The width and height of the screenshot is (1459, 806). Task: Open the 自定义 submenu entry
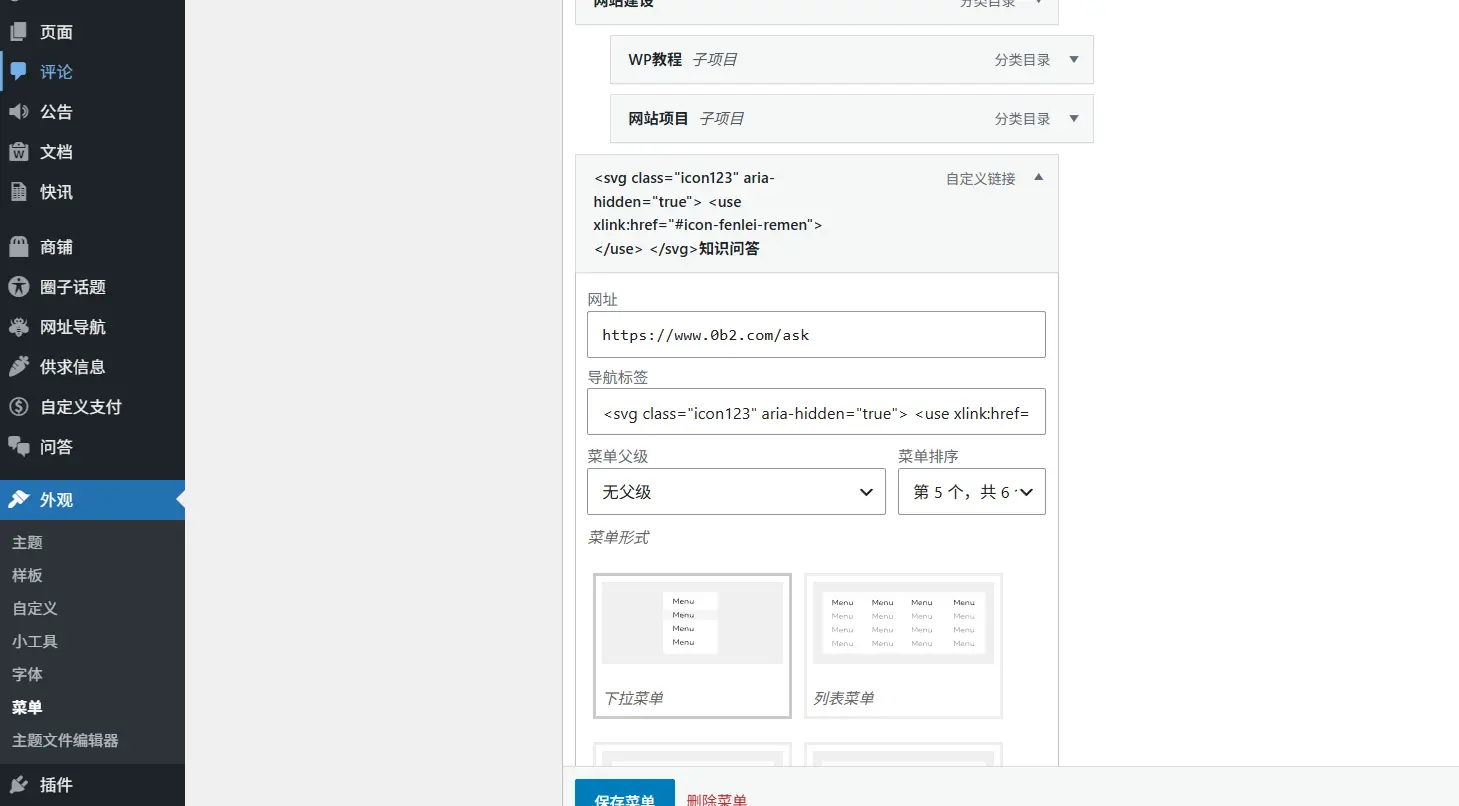coord(35,608)
